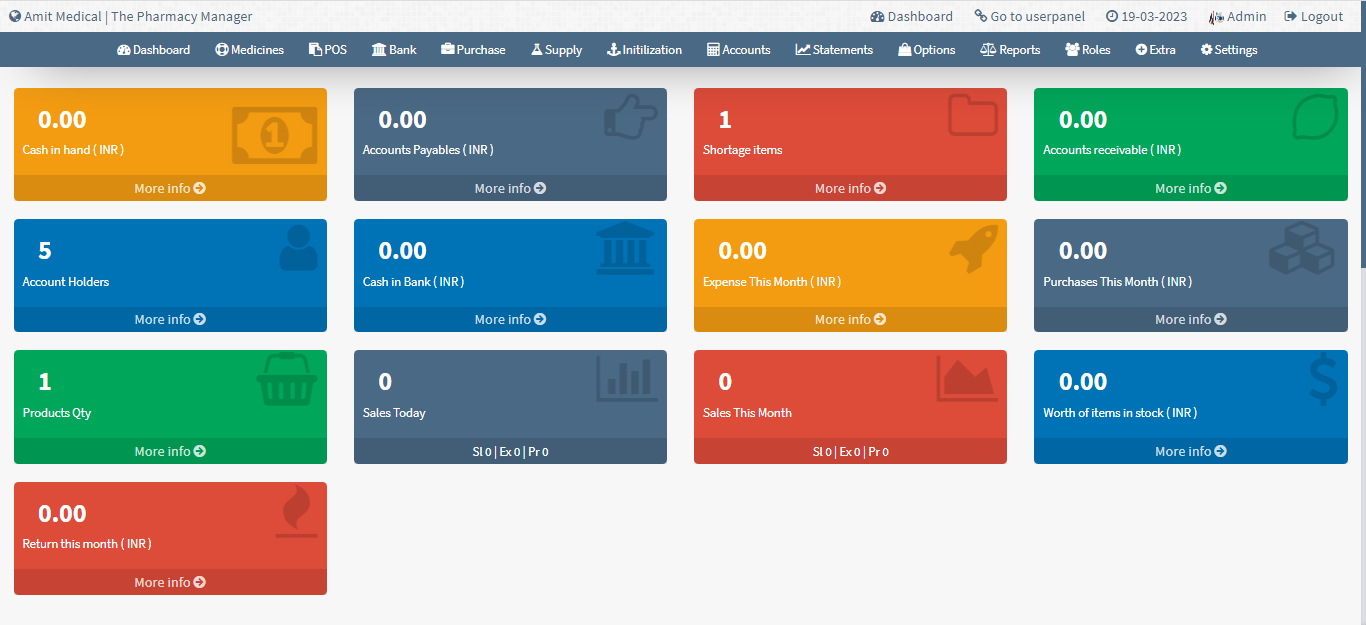Open the Supply section

tap(556, 49)
